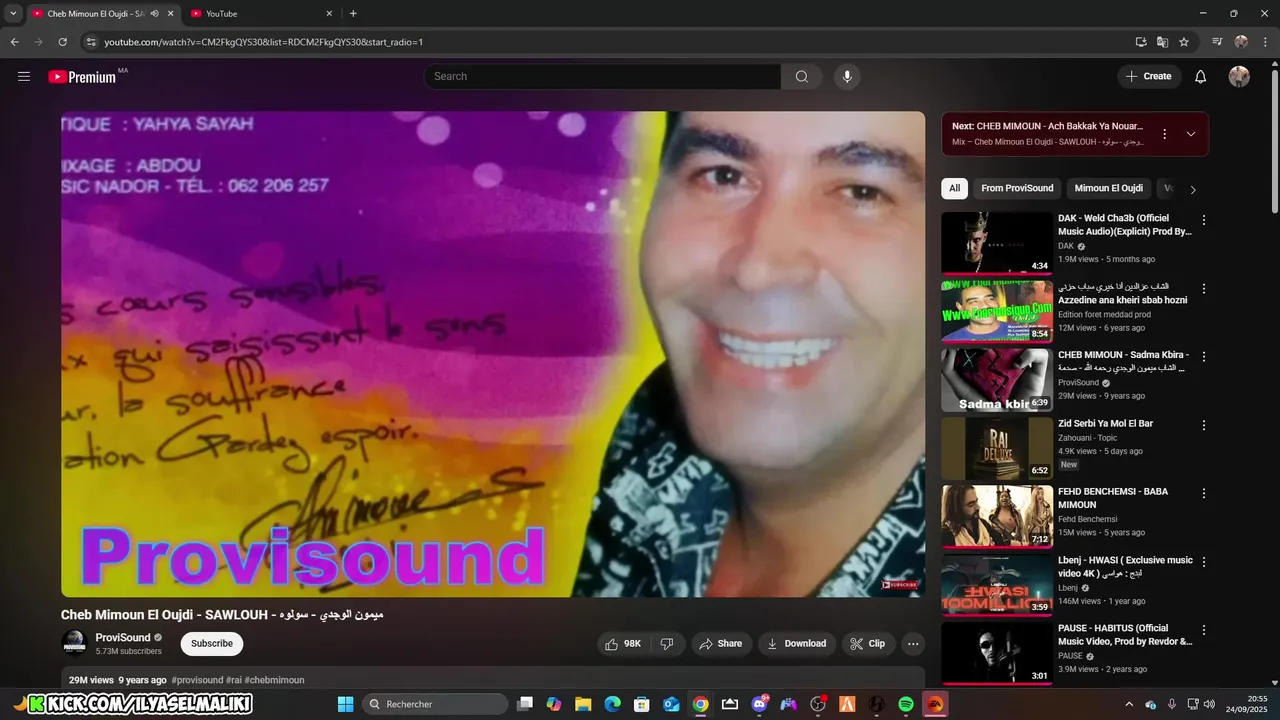1280x720 pixels.
Task: Open ProviSound channel avatar
Action: (74, 643)
